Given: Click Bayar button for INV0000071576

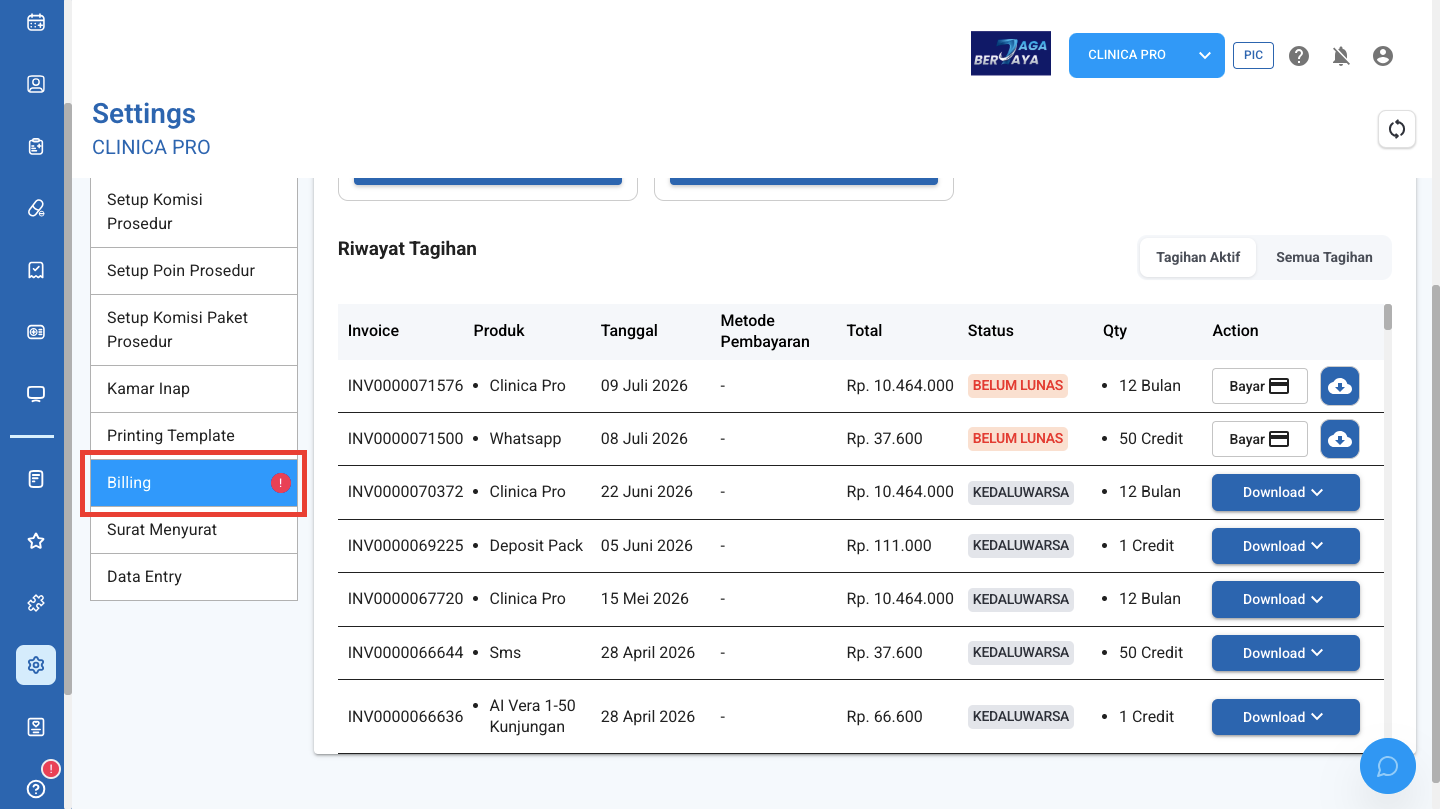Looking at the screenshot, I should coord(1260,386).
